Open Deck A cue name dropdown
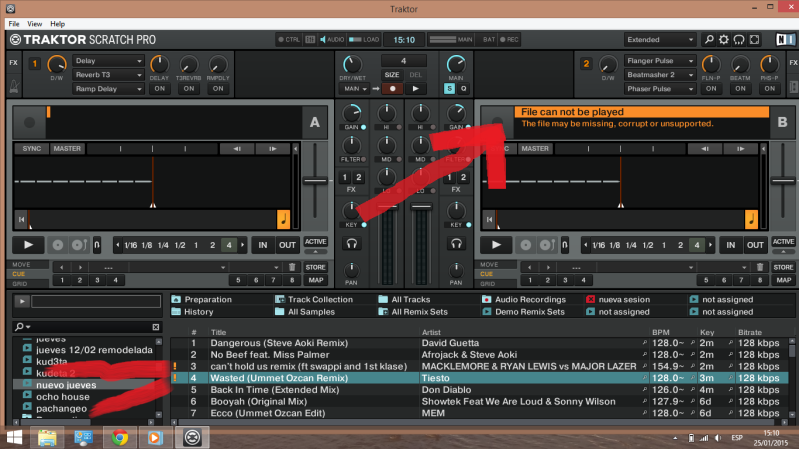Image resolution: width=799 pixels, height=449 pixels. (178, 267)
